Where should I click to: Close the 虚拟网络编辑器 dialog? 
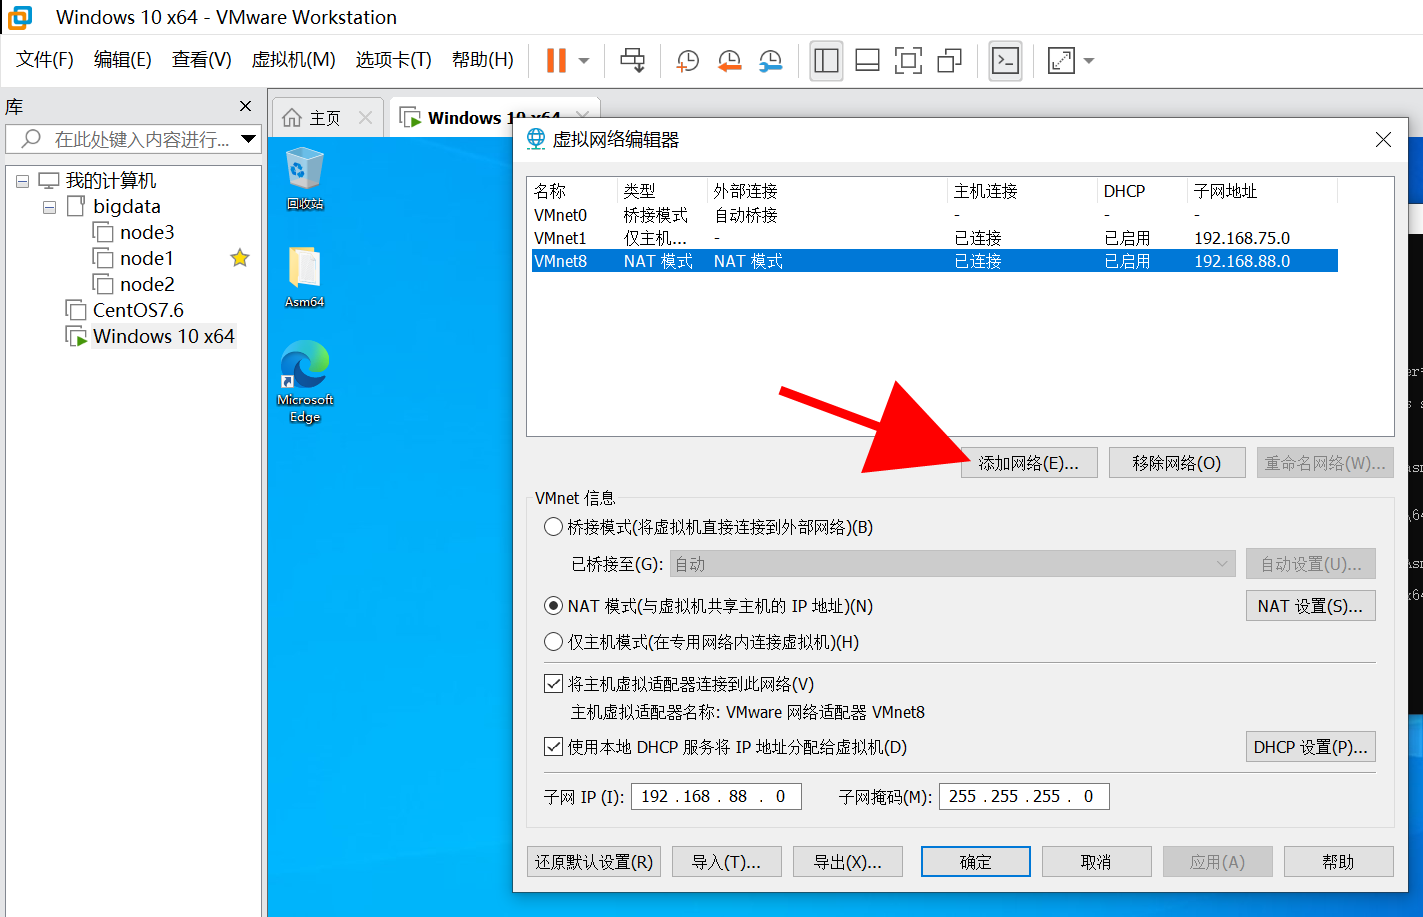tap(1383, 140)
